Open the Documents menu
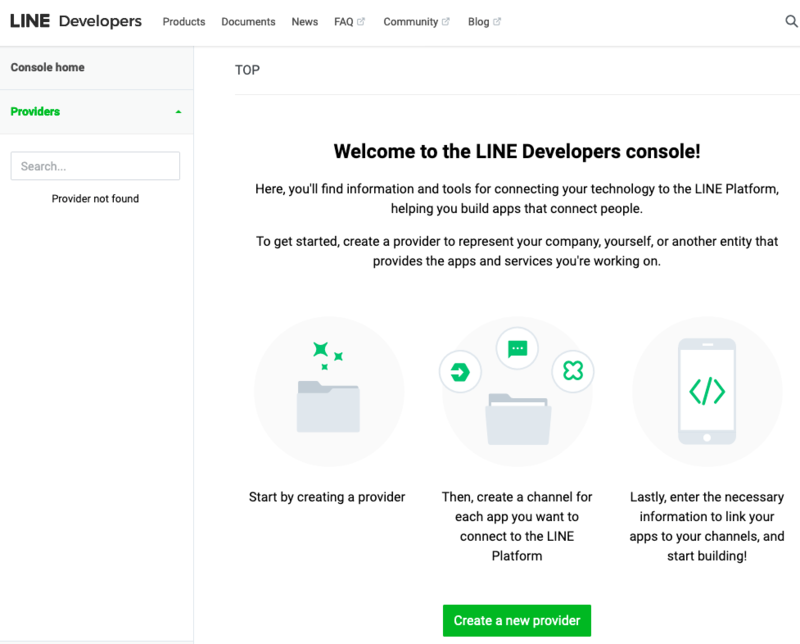 pyautogui.click(x=248, y=21)
